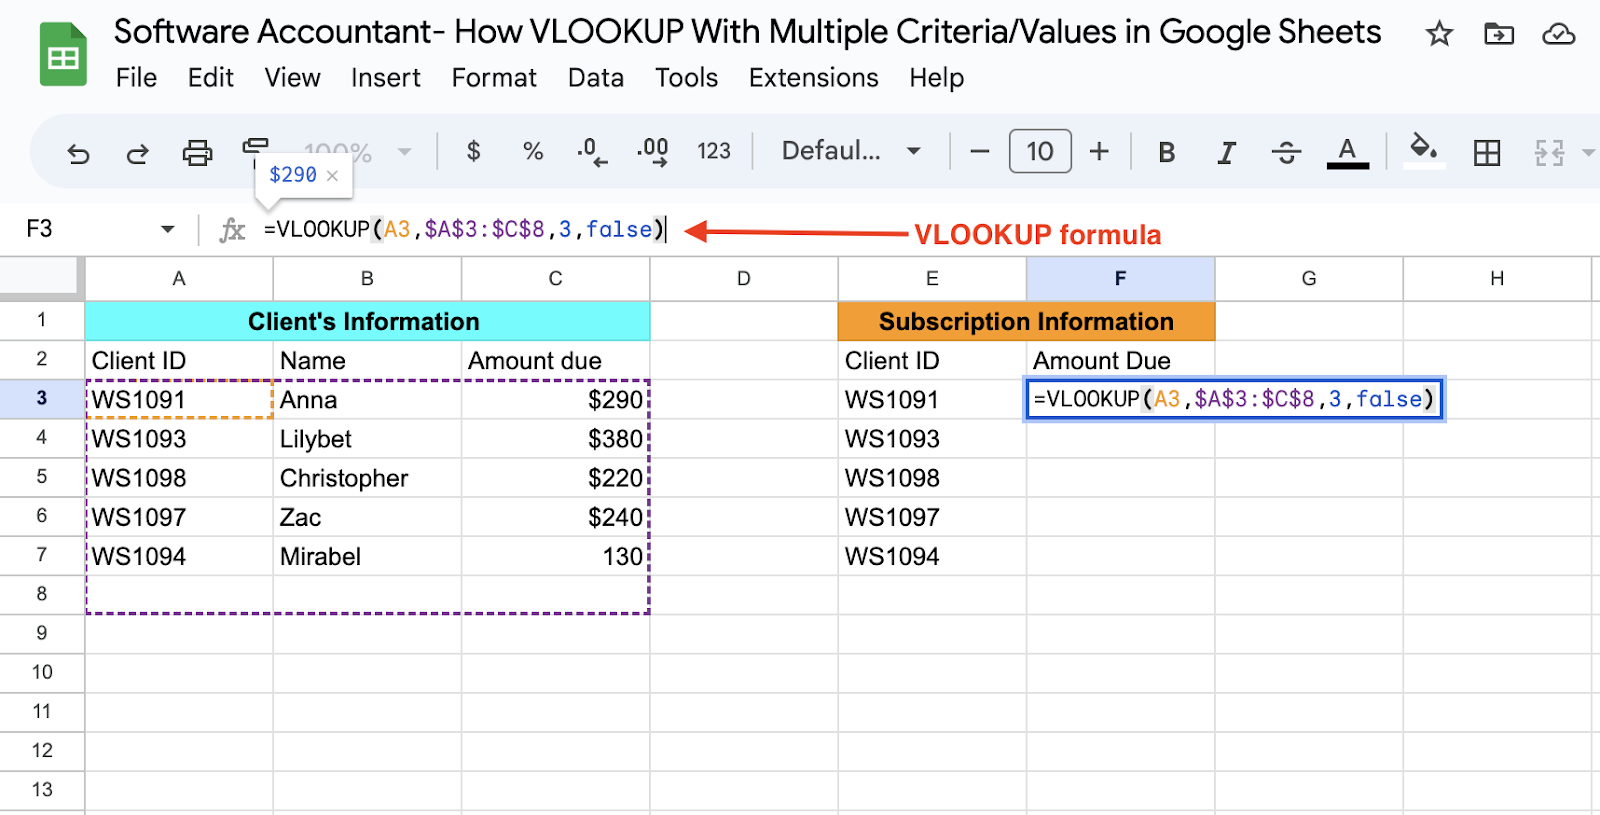Image resolution: width=1600 pixels, height=815 pixels.
Task: Open the Edit menu
Action: pos(210,78)
